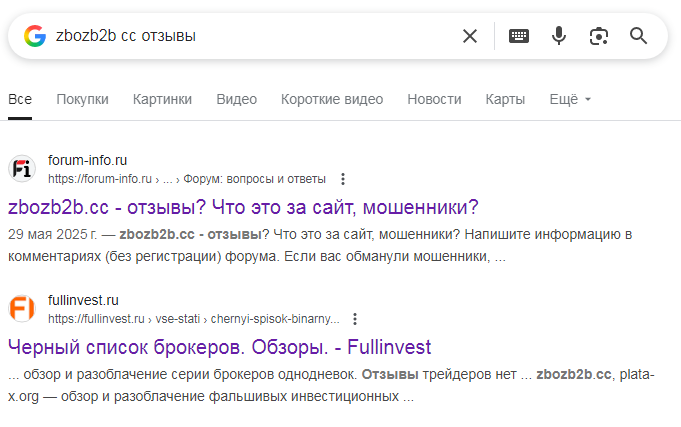Open the on-screen keyboard input tool
Screen dimensions: 681x427
pos(519,36)
